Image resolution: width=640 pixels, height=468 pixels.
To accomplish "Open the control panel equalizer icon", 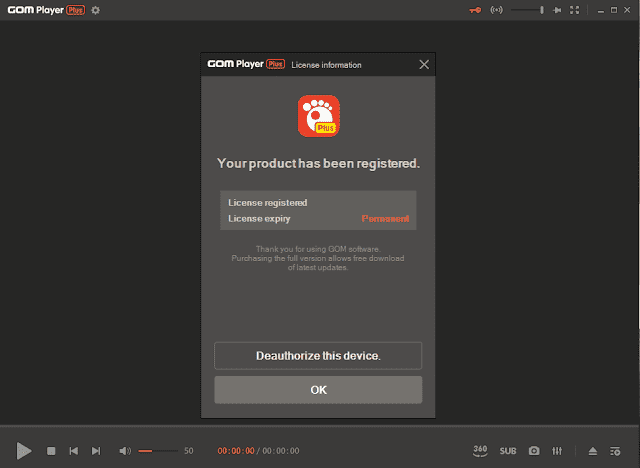I will click(x=557, y=451).
